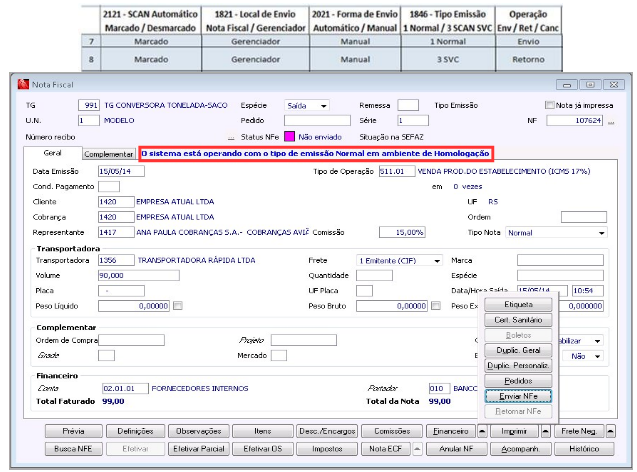Click the Financeiro button
Image resolution: width=637 pixels, height=472 pixels.
tap(451, 431)
